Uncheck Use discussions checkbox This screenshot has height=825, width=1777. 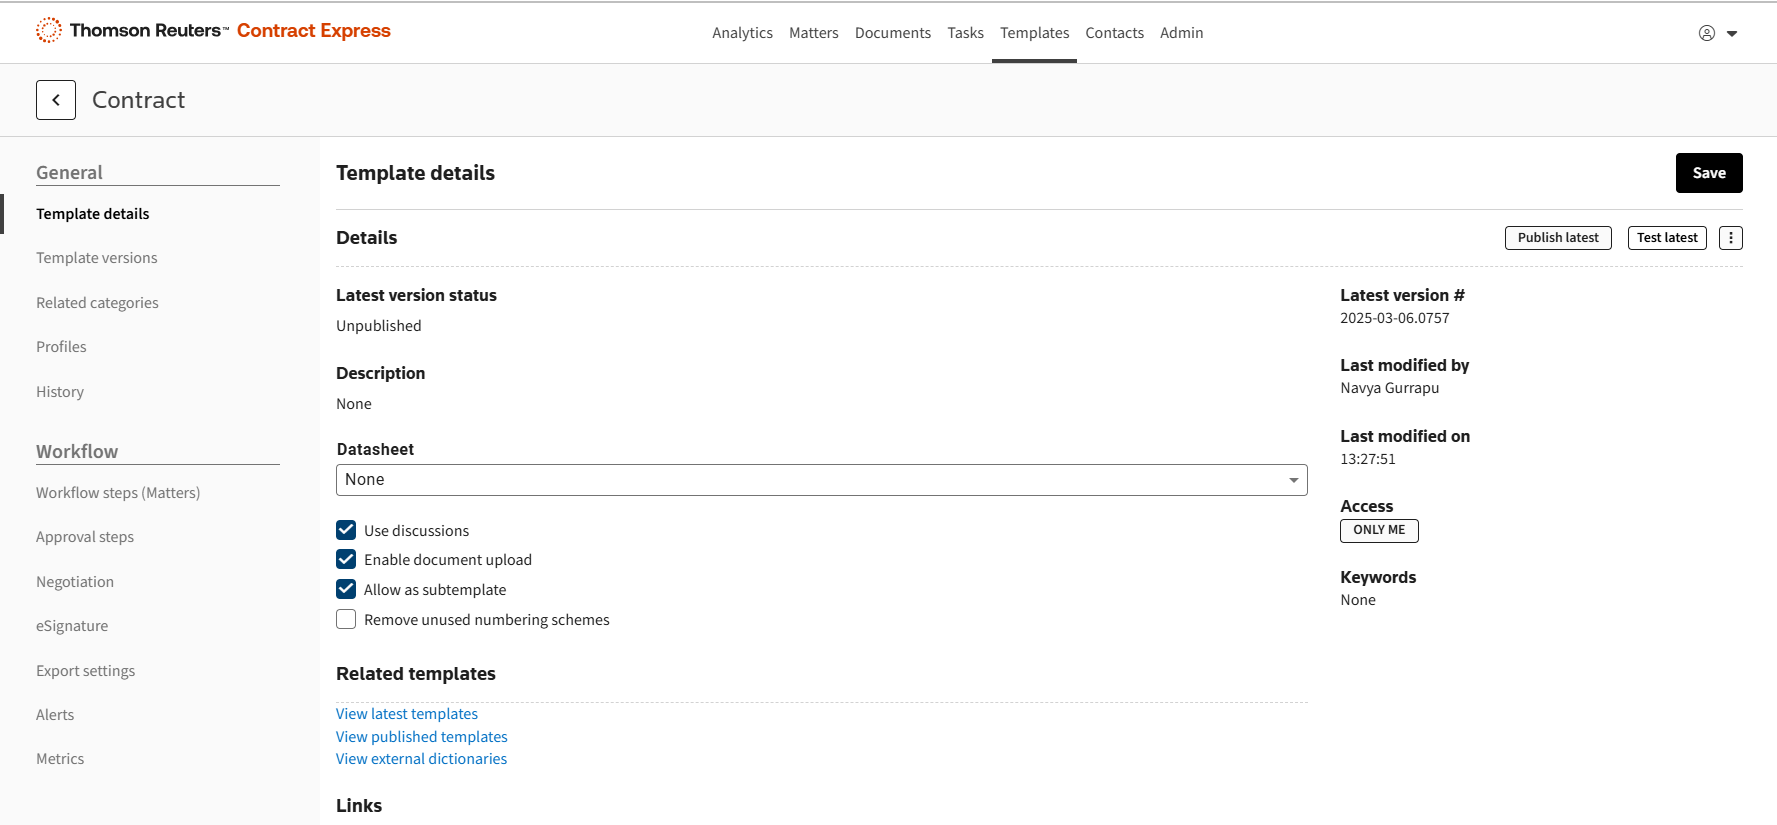(x=346, y=530)
